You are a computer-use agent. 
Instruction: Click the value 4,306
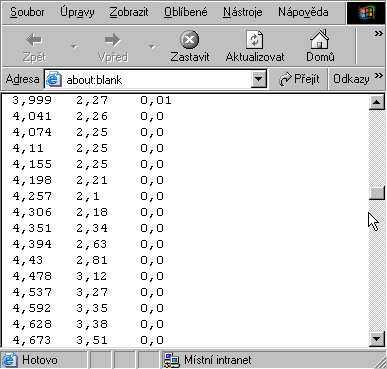click(32, 212)
